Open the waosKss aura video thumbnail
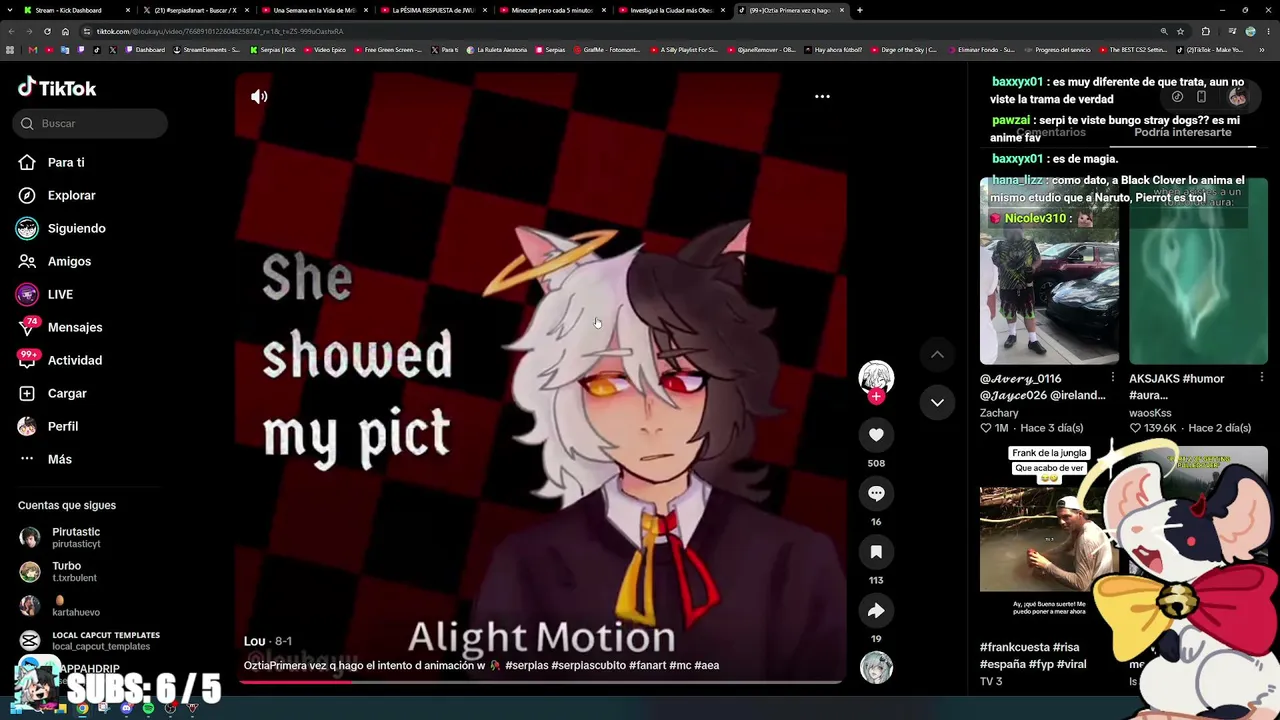 pos(1198,271)
